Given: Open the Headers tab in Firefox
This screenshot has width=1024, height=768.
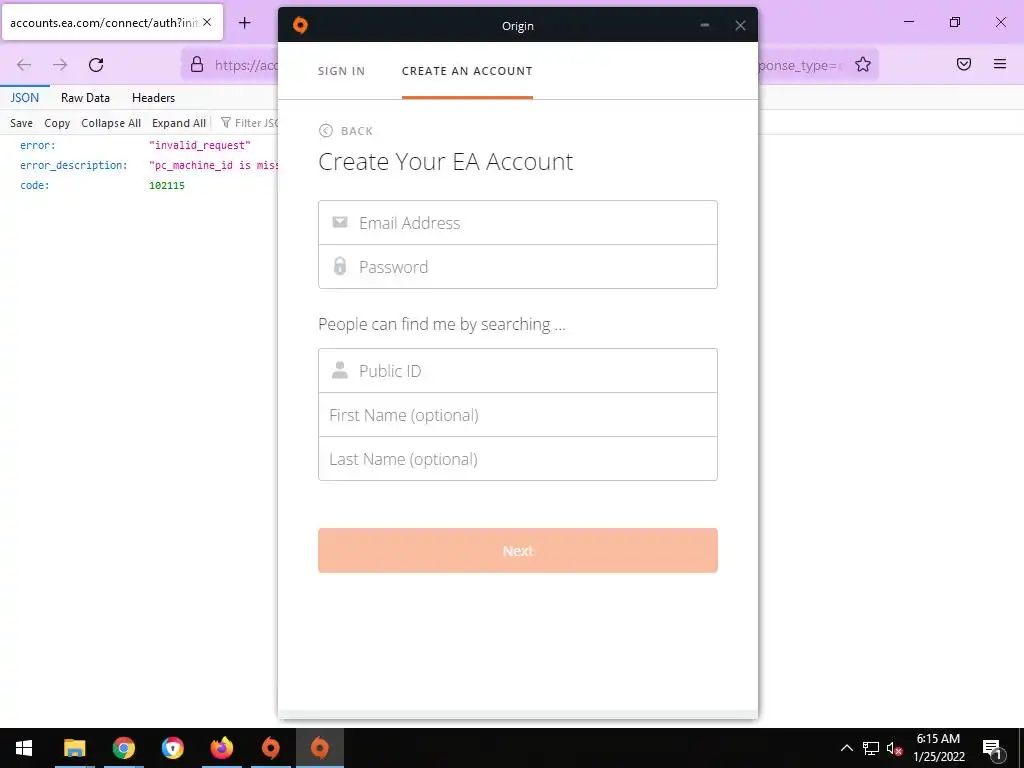Looking at the screenshot, I should tap(153, 98).
